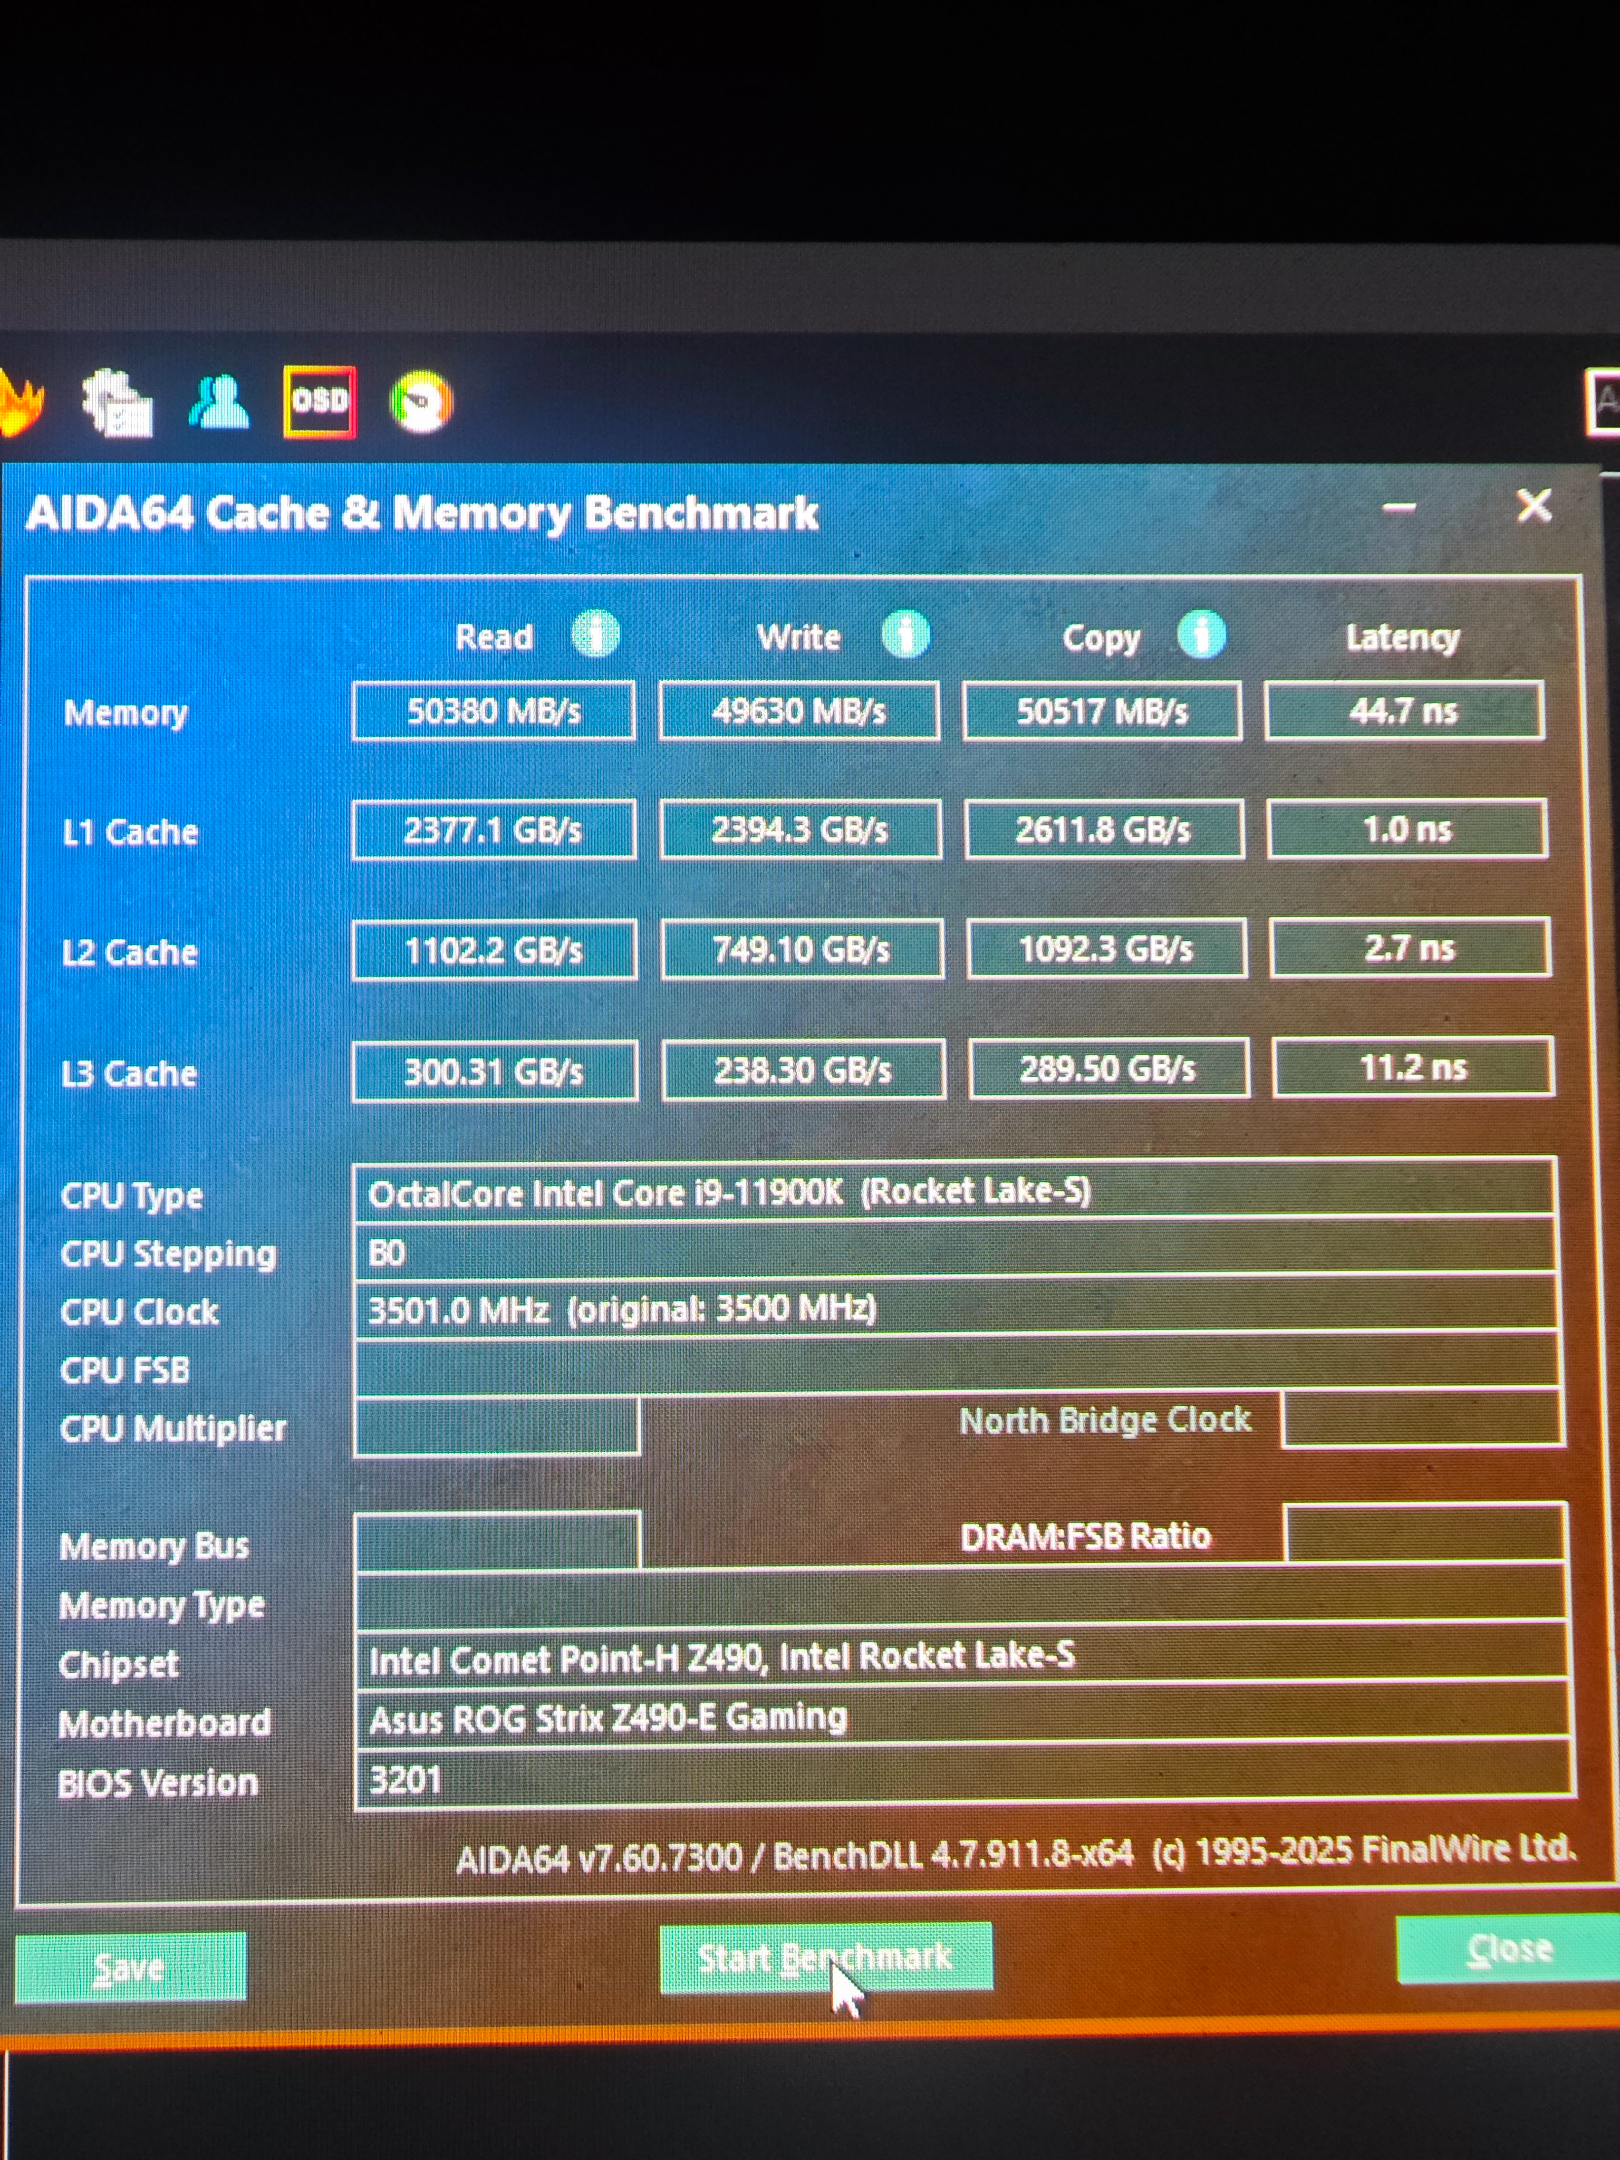Click the round gauge toolbar icon

pyautogui.click(x=421, y=401)
